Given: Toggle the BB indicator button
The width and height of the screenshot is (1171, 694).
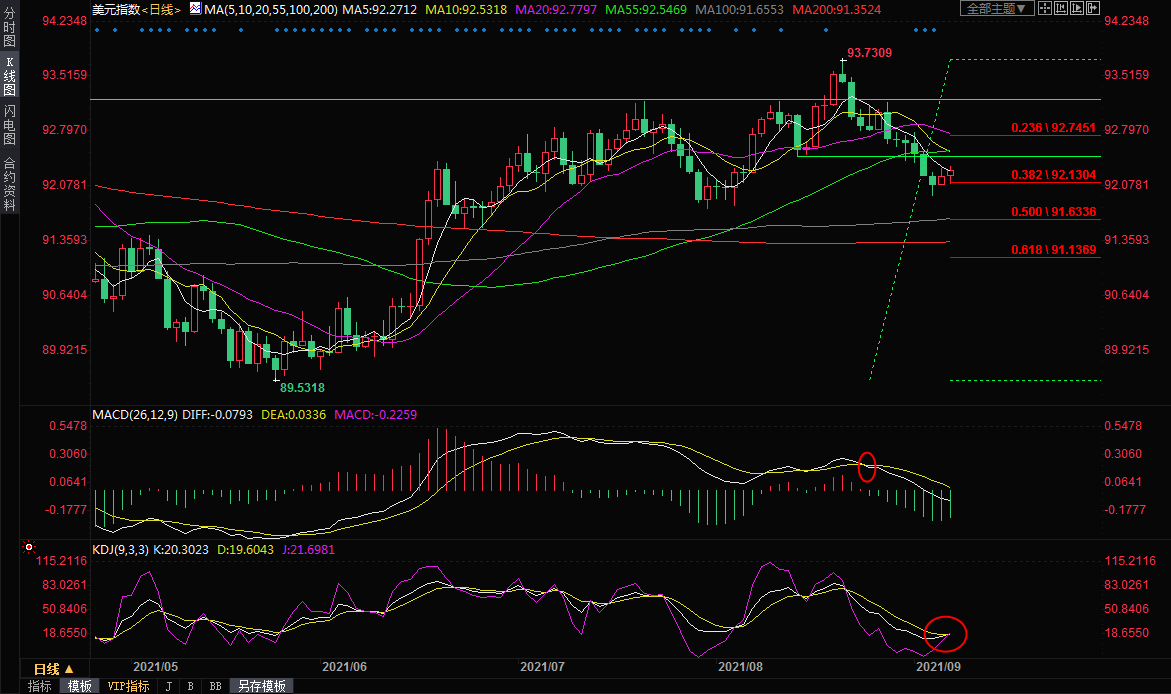Looking at the screenshot, I should tap(215, 686).
